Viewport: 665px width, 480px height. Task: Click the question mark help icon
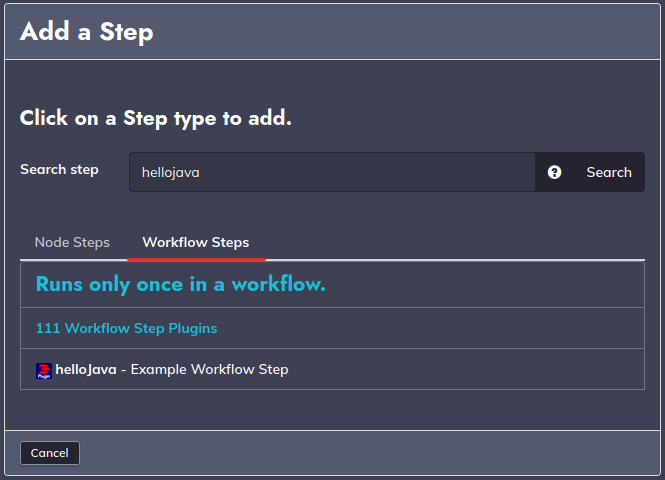554,172
